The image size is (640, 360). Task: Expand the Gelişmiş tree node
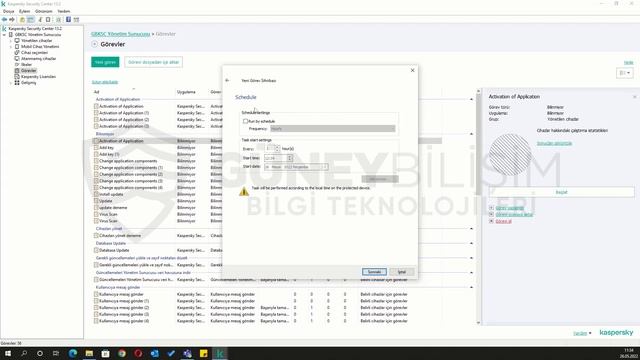[11, 83]
